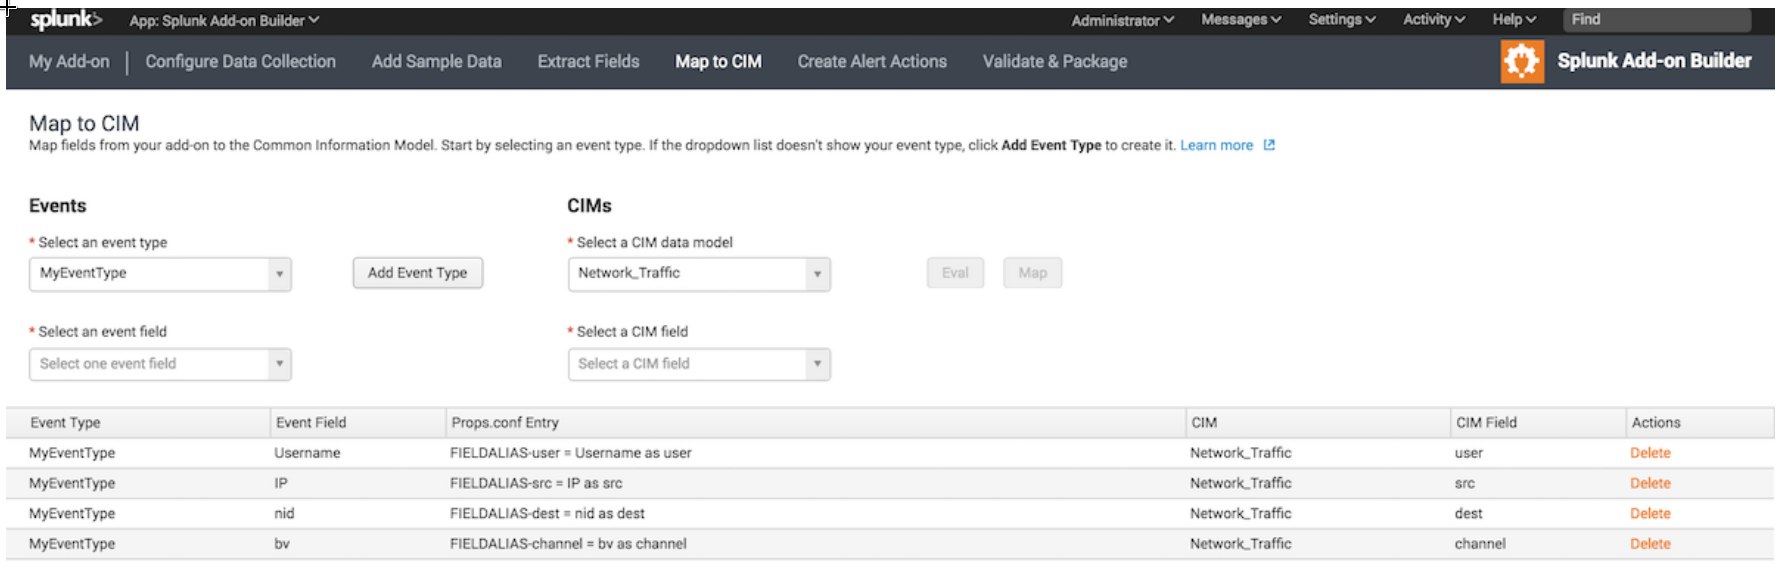
Task: Click the Splunk Add-on Builder gear icon
Action: tap(1522, 61)
